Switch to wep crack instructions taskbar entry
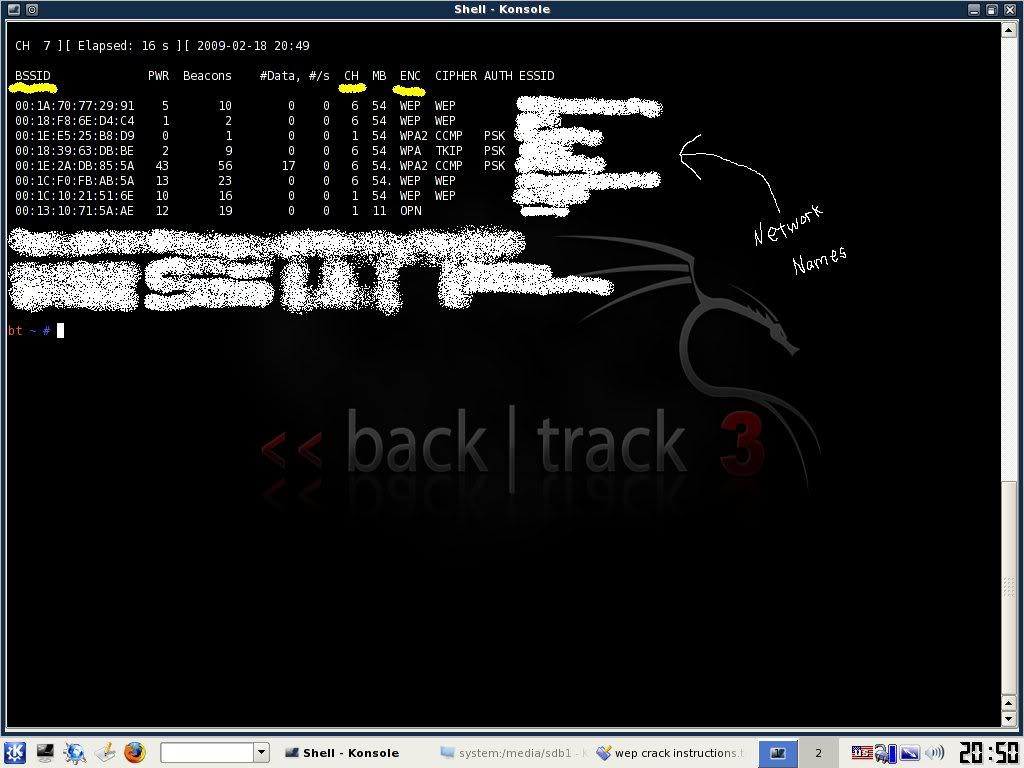1024x768 pixels. click(671, 753)
